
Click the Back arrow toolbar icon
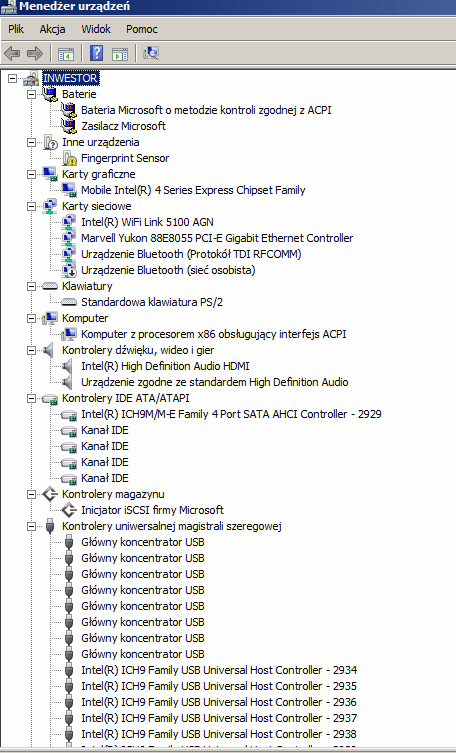12,53
